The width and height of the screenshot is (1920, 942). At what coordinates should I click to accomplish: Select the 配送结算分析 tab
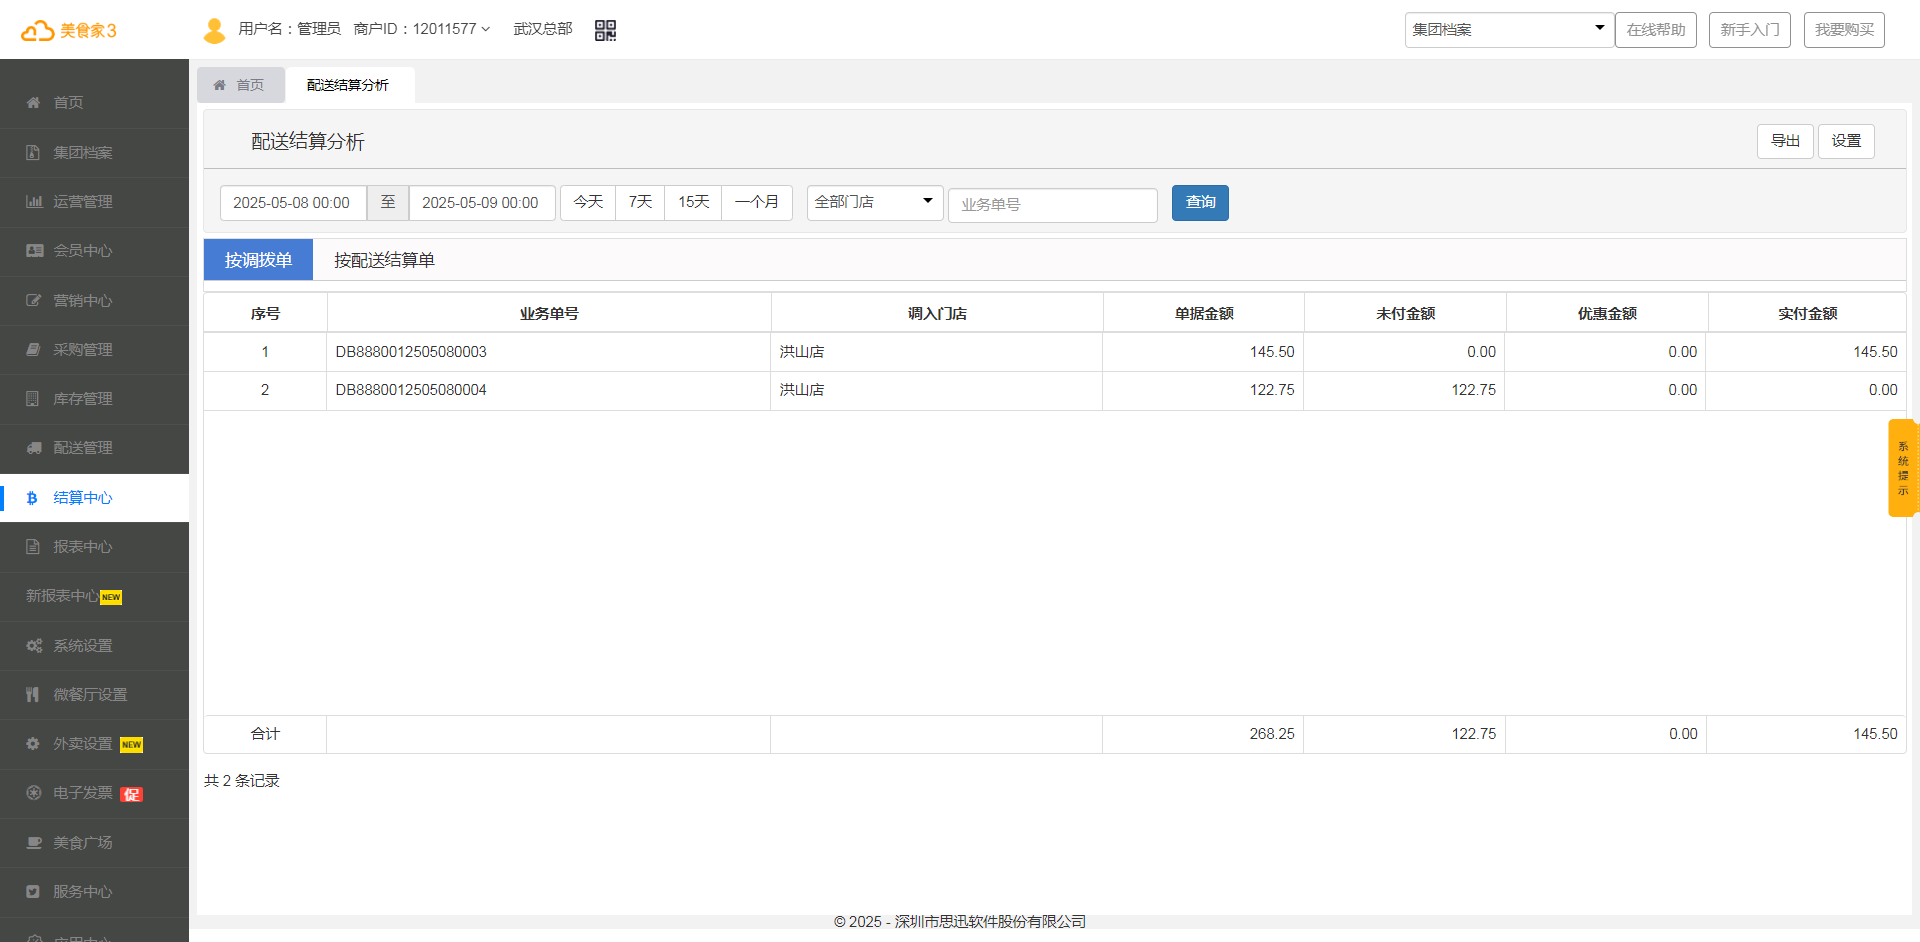point(348,85)
